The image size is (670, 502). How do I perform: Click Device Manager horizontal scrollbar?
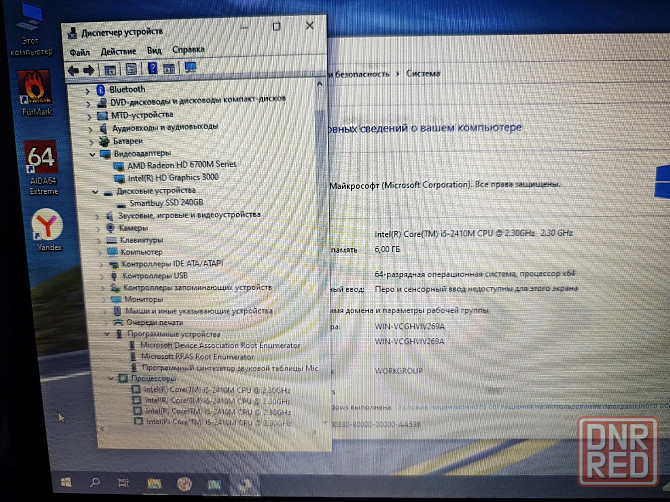tap(208, 431)
